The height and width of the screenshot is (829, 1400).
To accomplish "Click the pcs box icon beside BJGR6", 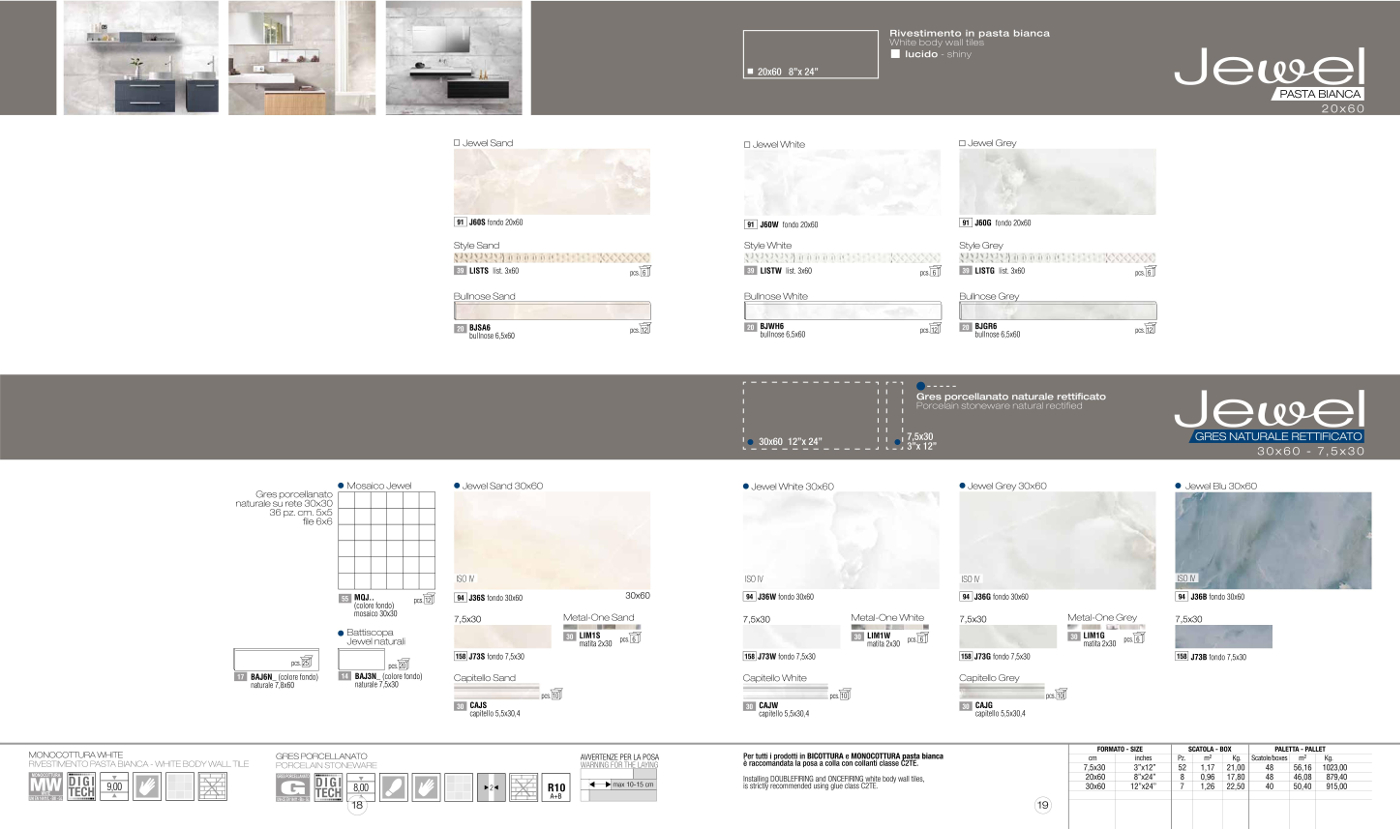I will 1150,328.
